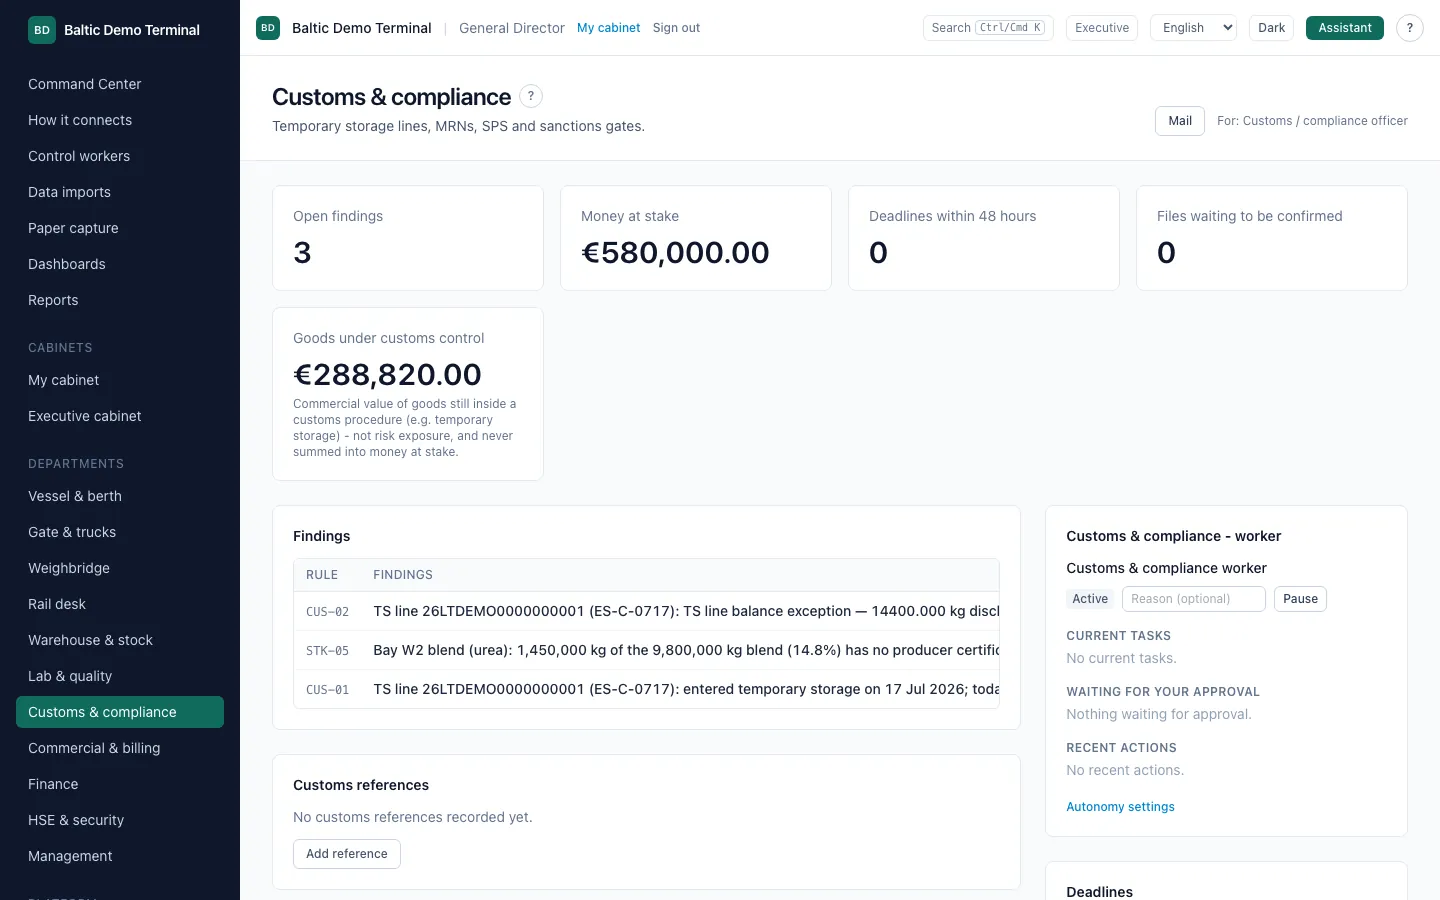Open Control workers page
Image resolution: width=1440 pixels, height=900 pixels.
coord(120,156)
